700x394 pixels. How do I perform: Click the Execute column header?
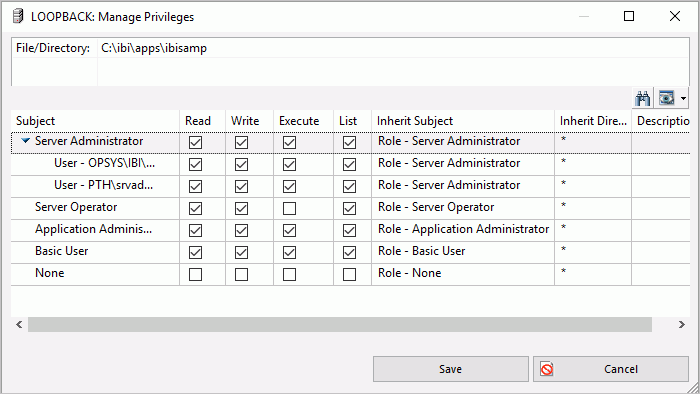coord(304,121)
